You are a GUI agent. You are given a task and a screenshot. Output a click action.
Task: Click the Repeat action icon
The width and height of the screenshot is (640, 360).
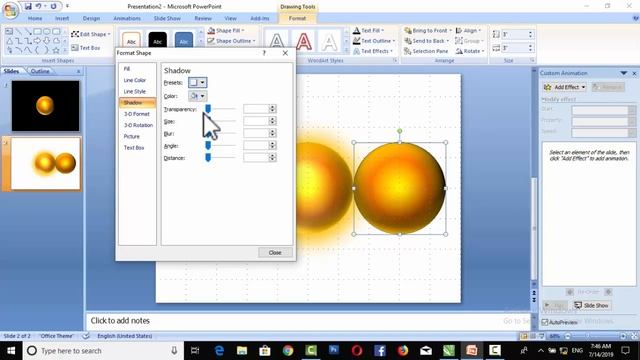[x=53, y=6]
